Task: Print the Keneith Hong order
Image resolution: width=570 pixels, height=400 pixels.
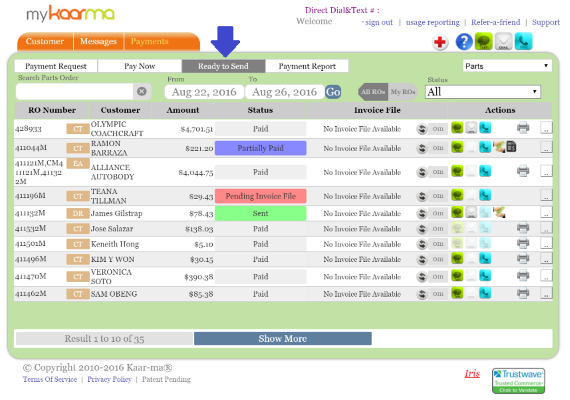Action: tap(523, 243)
